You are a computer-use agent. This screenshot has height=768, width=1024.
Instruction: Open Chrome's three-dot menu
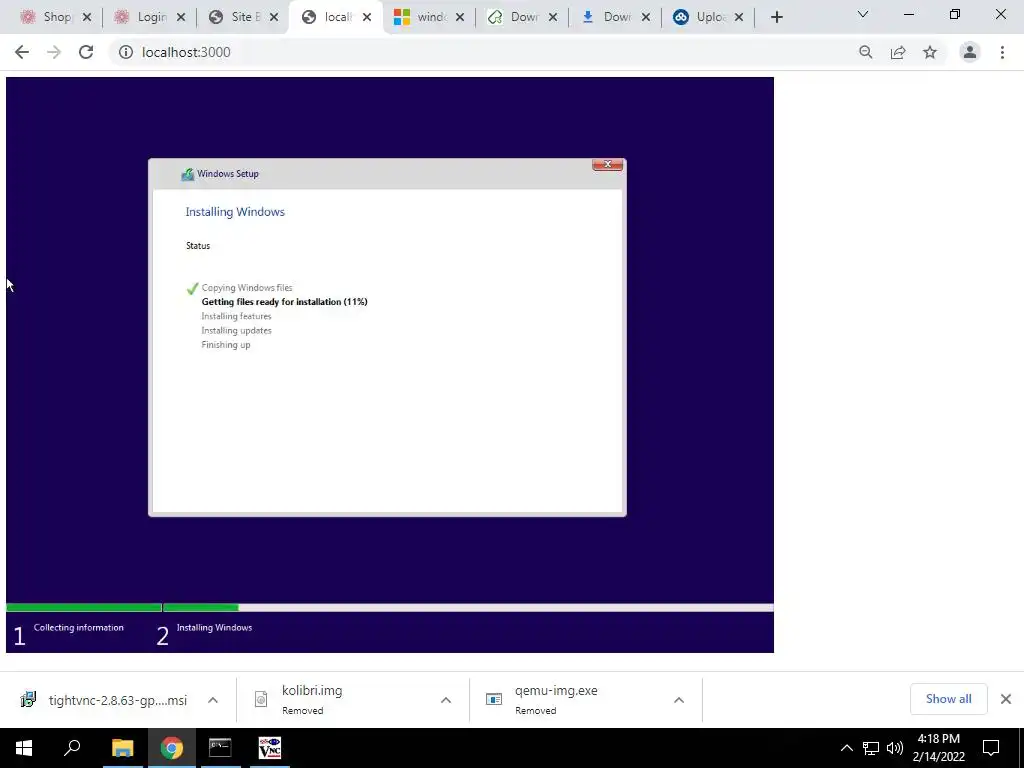click(1002, 52)
